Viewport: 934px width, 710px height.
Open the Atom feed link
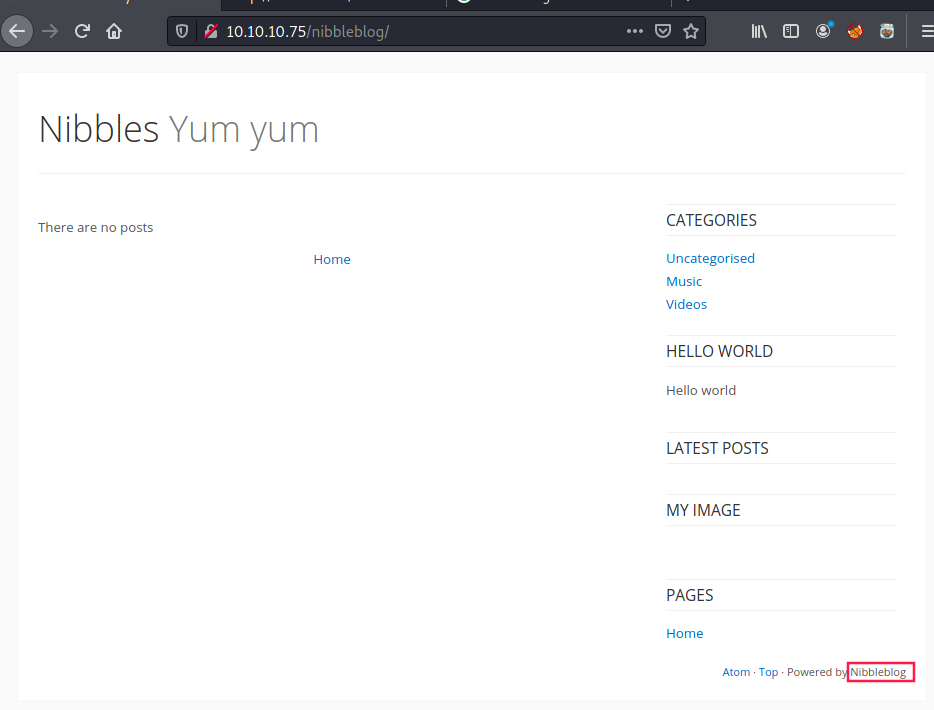[736, 672]
